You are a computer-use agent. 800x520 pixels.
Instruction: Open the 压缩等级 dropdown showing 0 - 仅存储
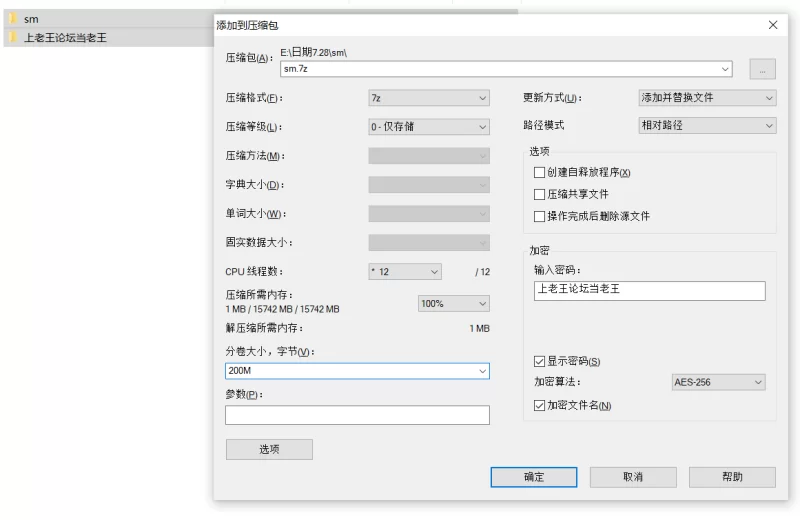point(429,127)
